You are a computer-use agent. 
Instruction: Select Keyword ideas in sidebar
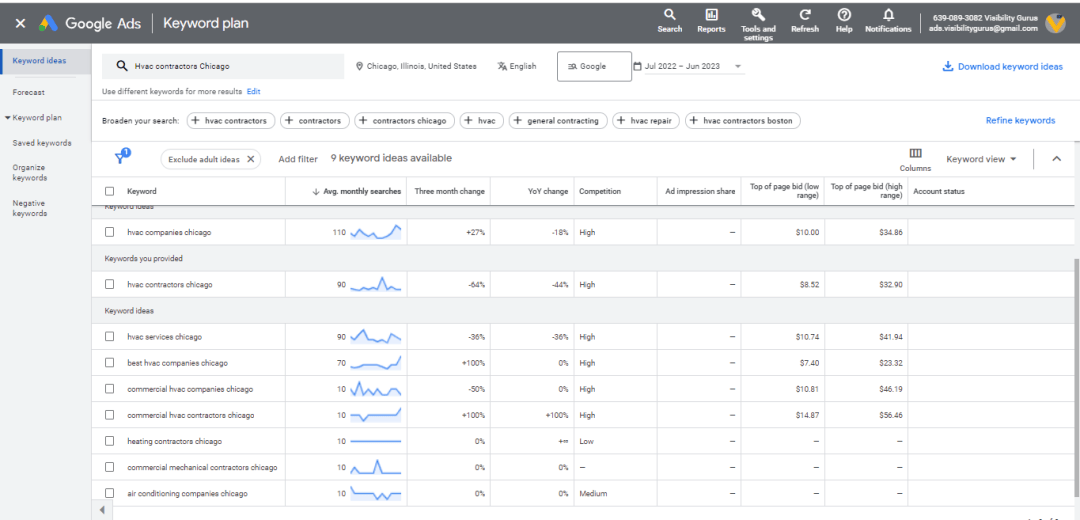click(39, 61)
